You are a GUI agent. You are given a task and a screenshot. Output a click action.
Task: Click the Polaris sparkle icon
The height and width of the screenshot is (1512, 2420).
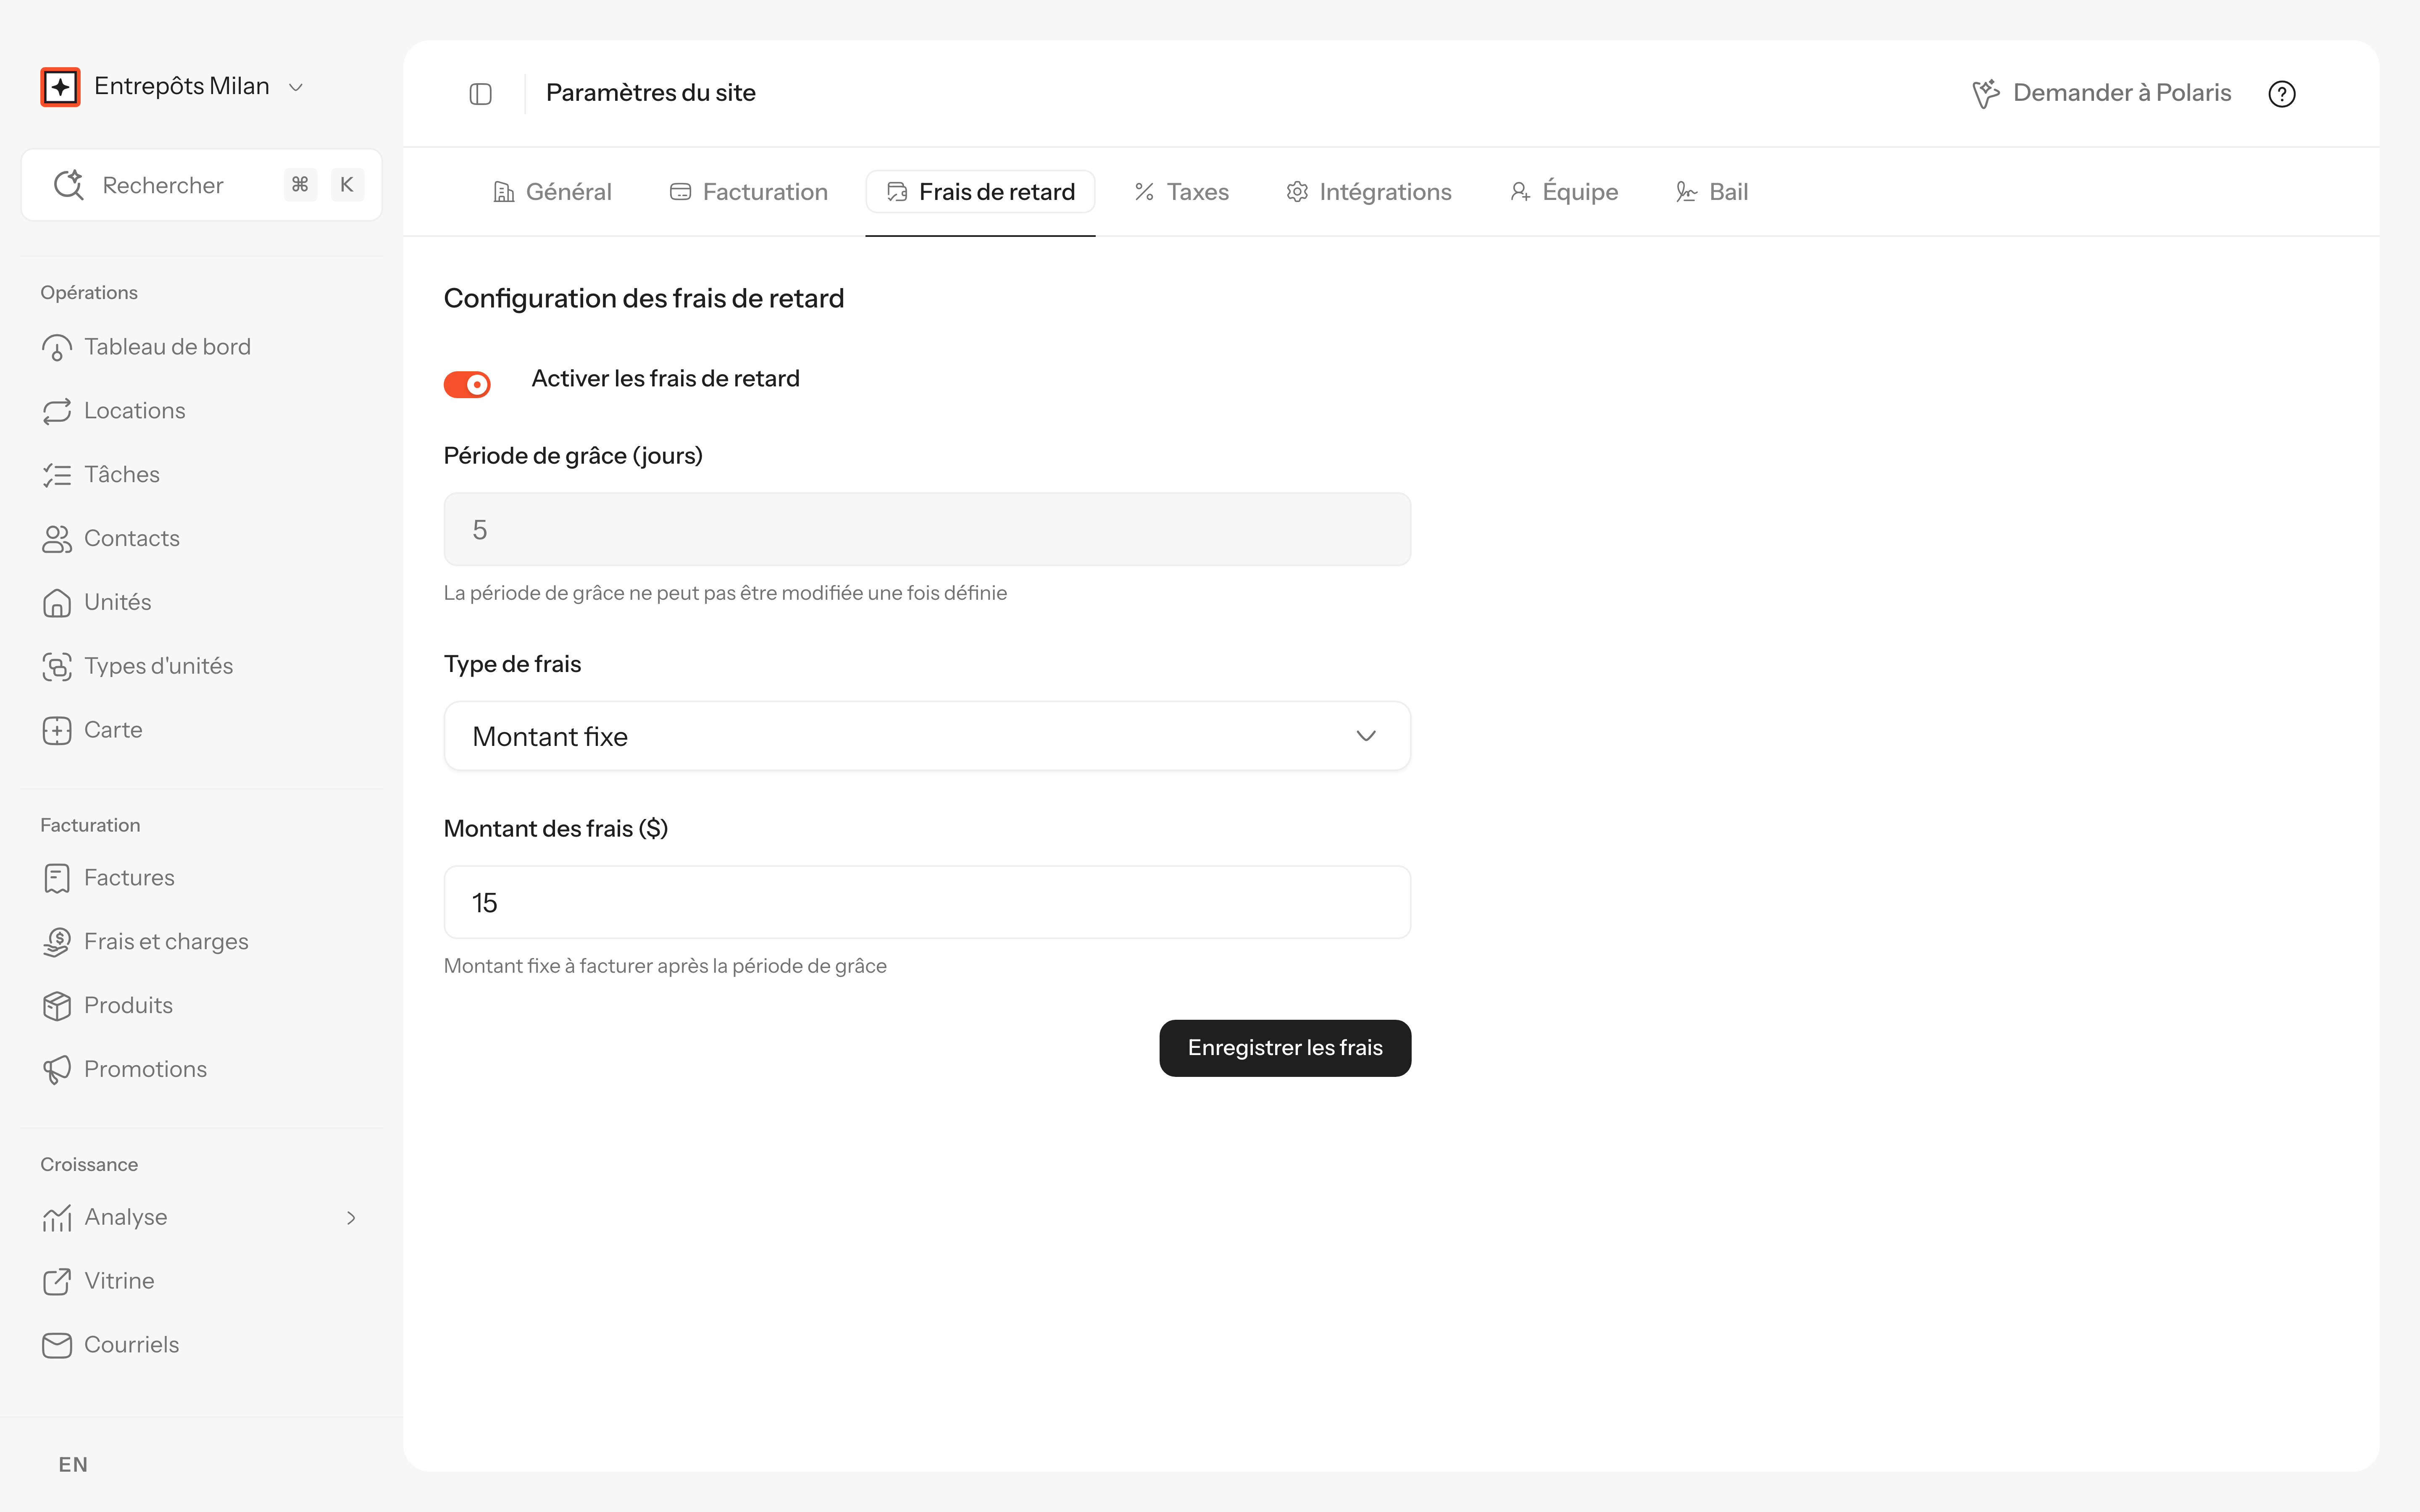coord(1985,93)
